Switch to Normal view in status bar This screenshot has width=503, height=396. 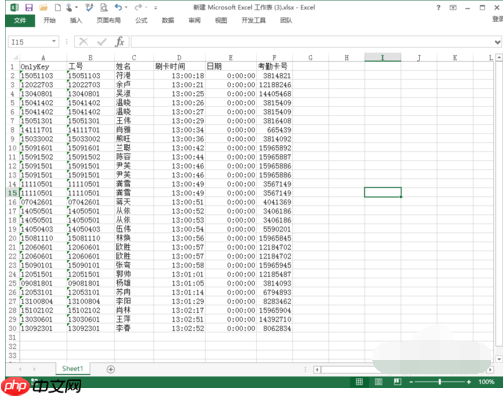359,382
